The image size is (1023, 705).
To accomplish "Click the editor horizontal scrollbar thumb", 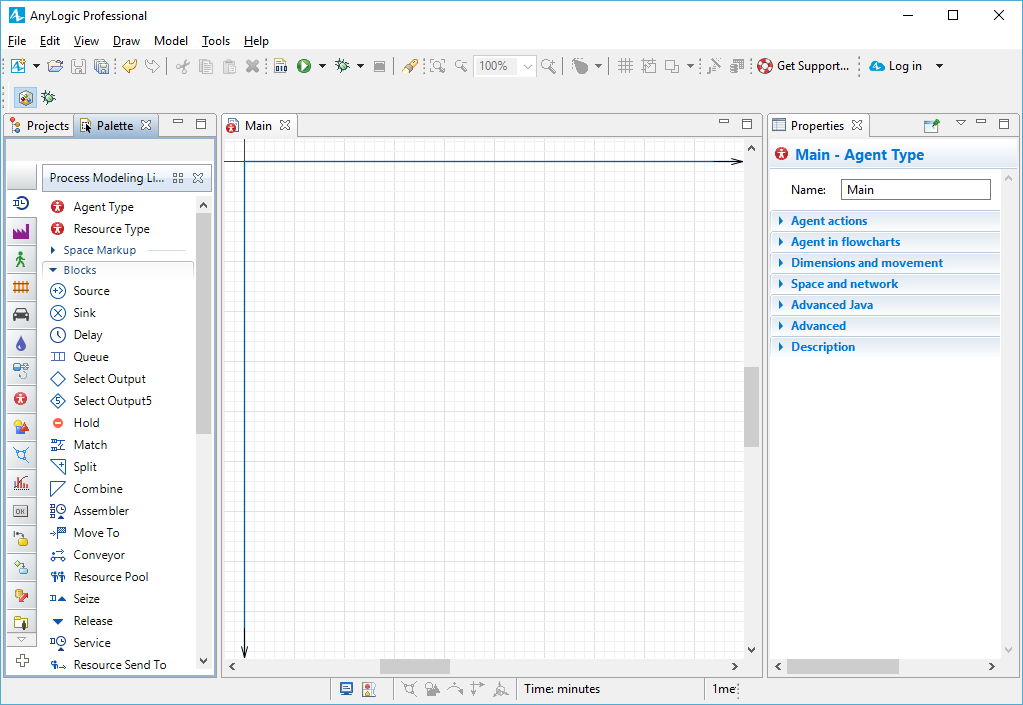I will tap(415, 667).
